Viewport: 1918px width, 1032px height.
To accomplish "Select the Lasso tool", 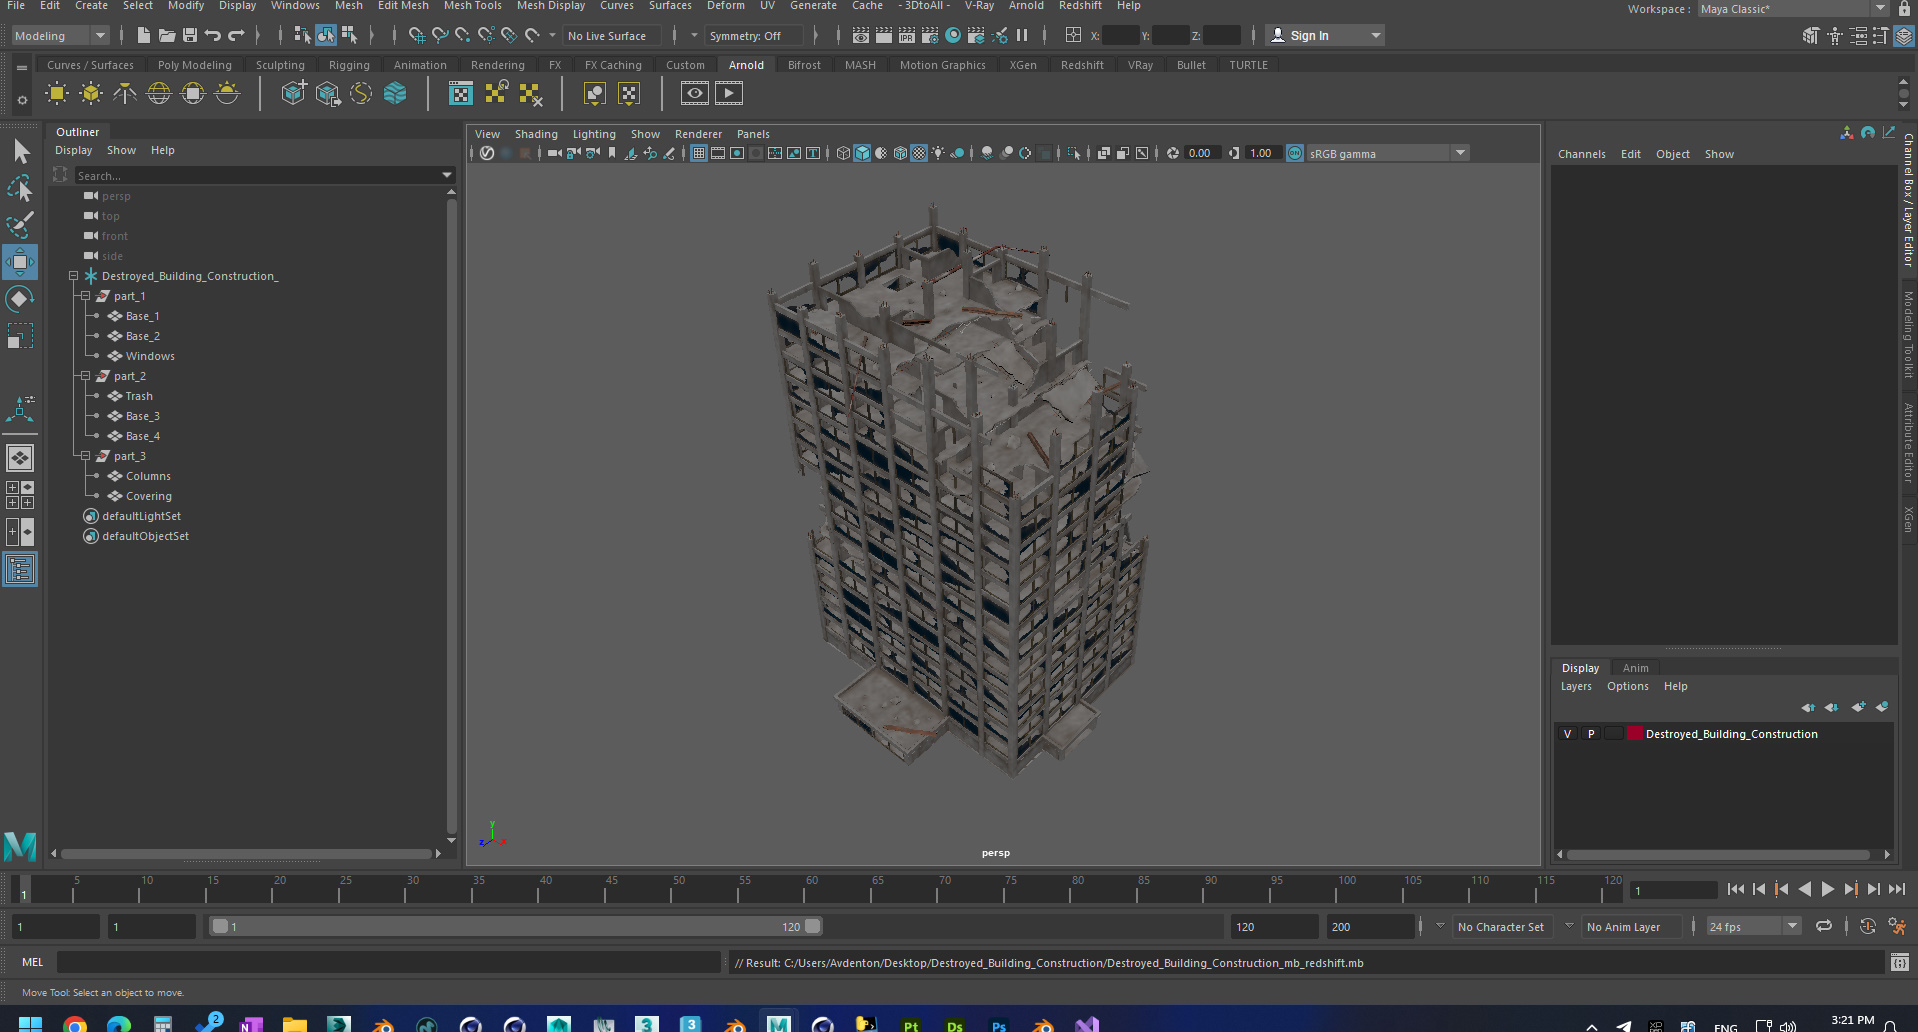I will [x=20, y=188].
